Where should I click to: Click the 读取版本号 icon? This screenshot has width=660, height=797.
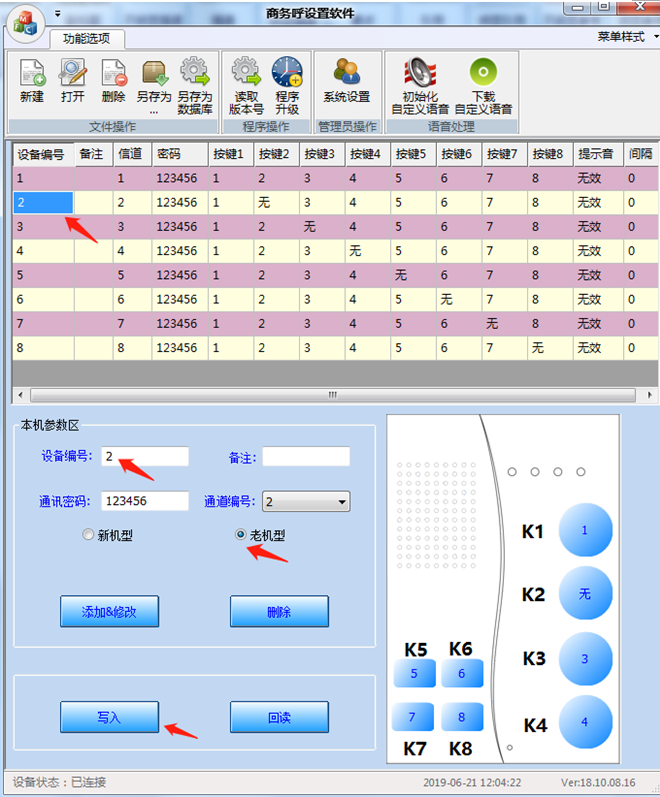click(246, 75)
